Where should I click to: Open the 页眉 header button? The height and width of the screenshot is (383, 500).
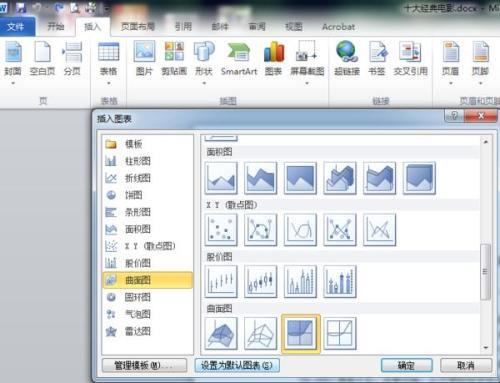pos(450,62)
